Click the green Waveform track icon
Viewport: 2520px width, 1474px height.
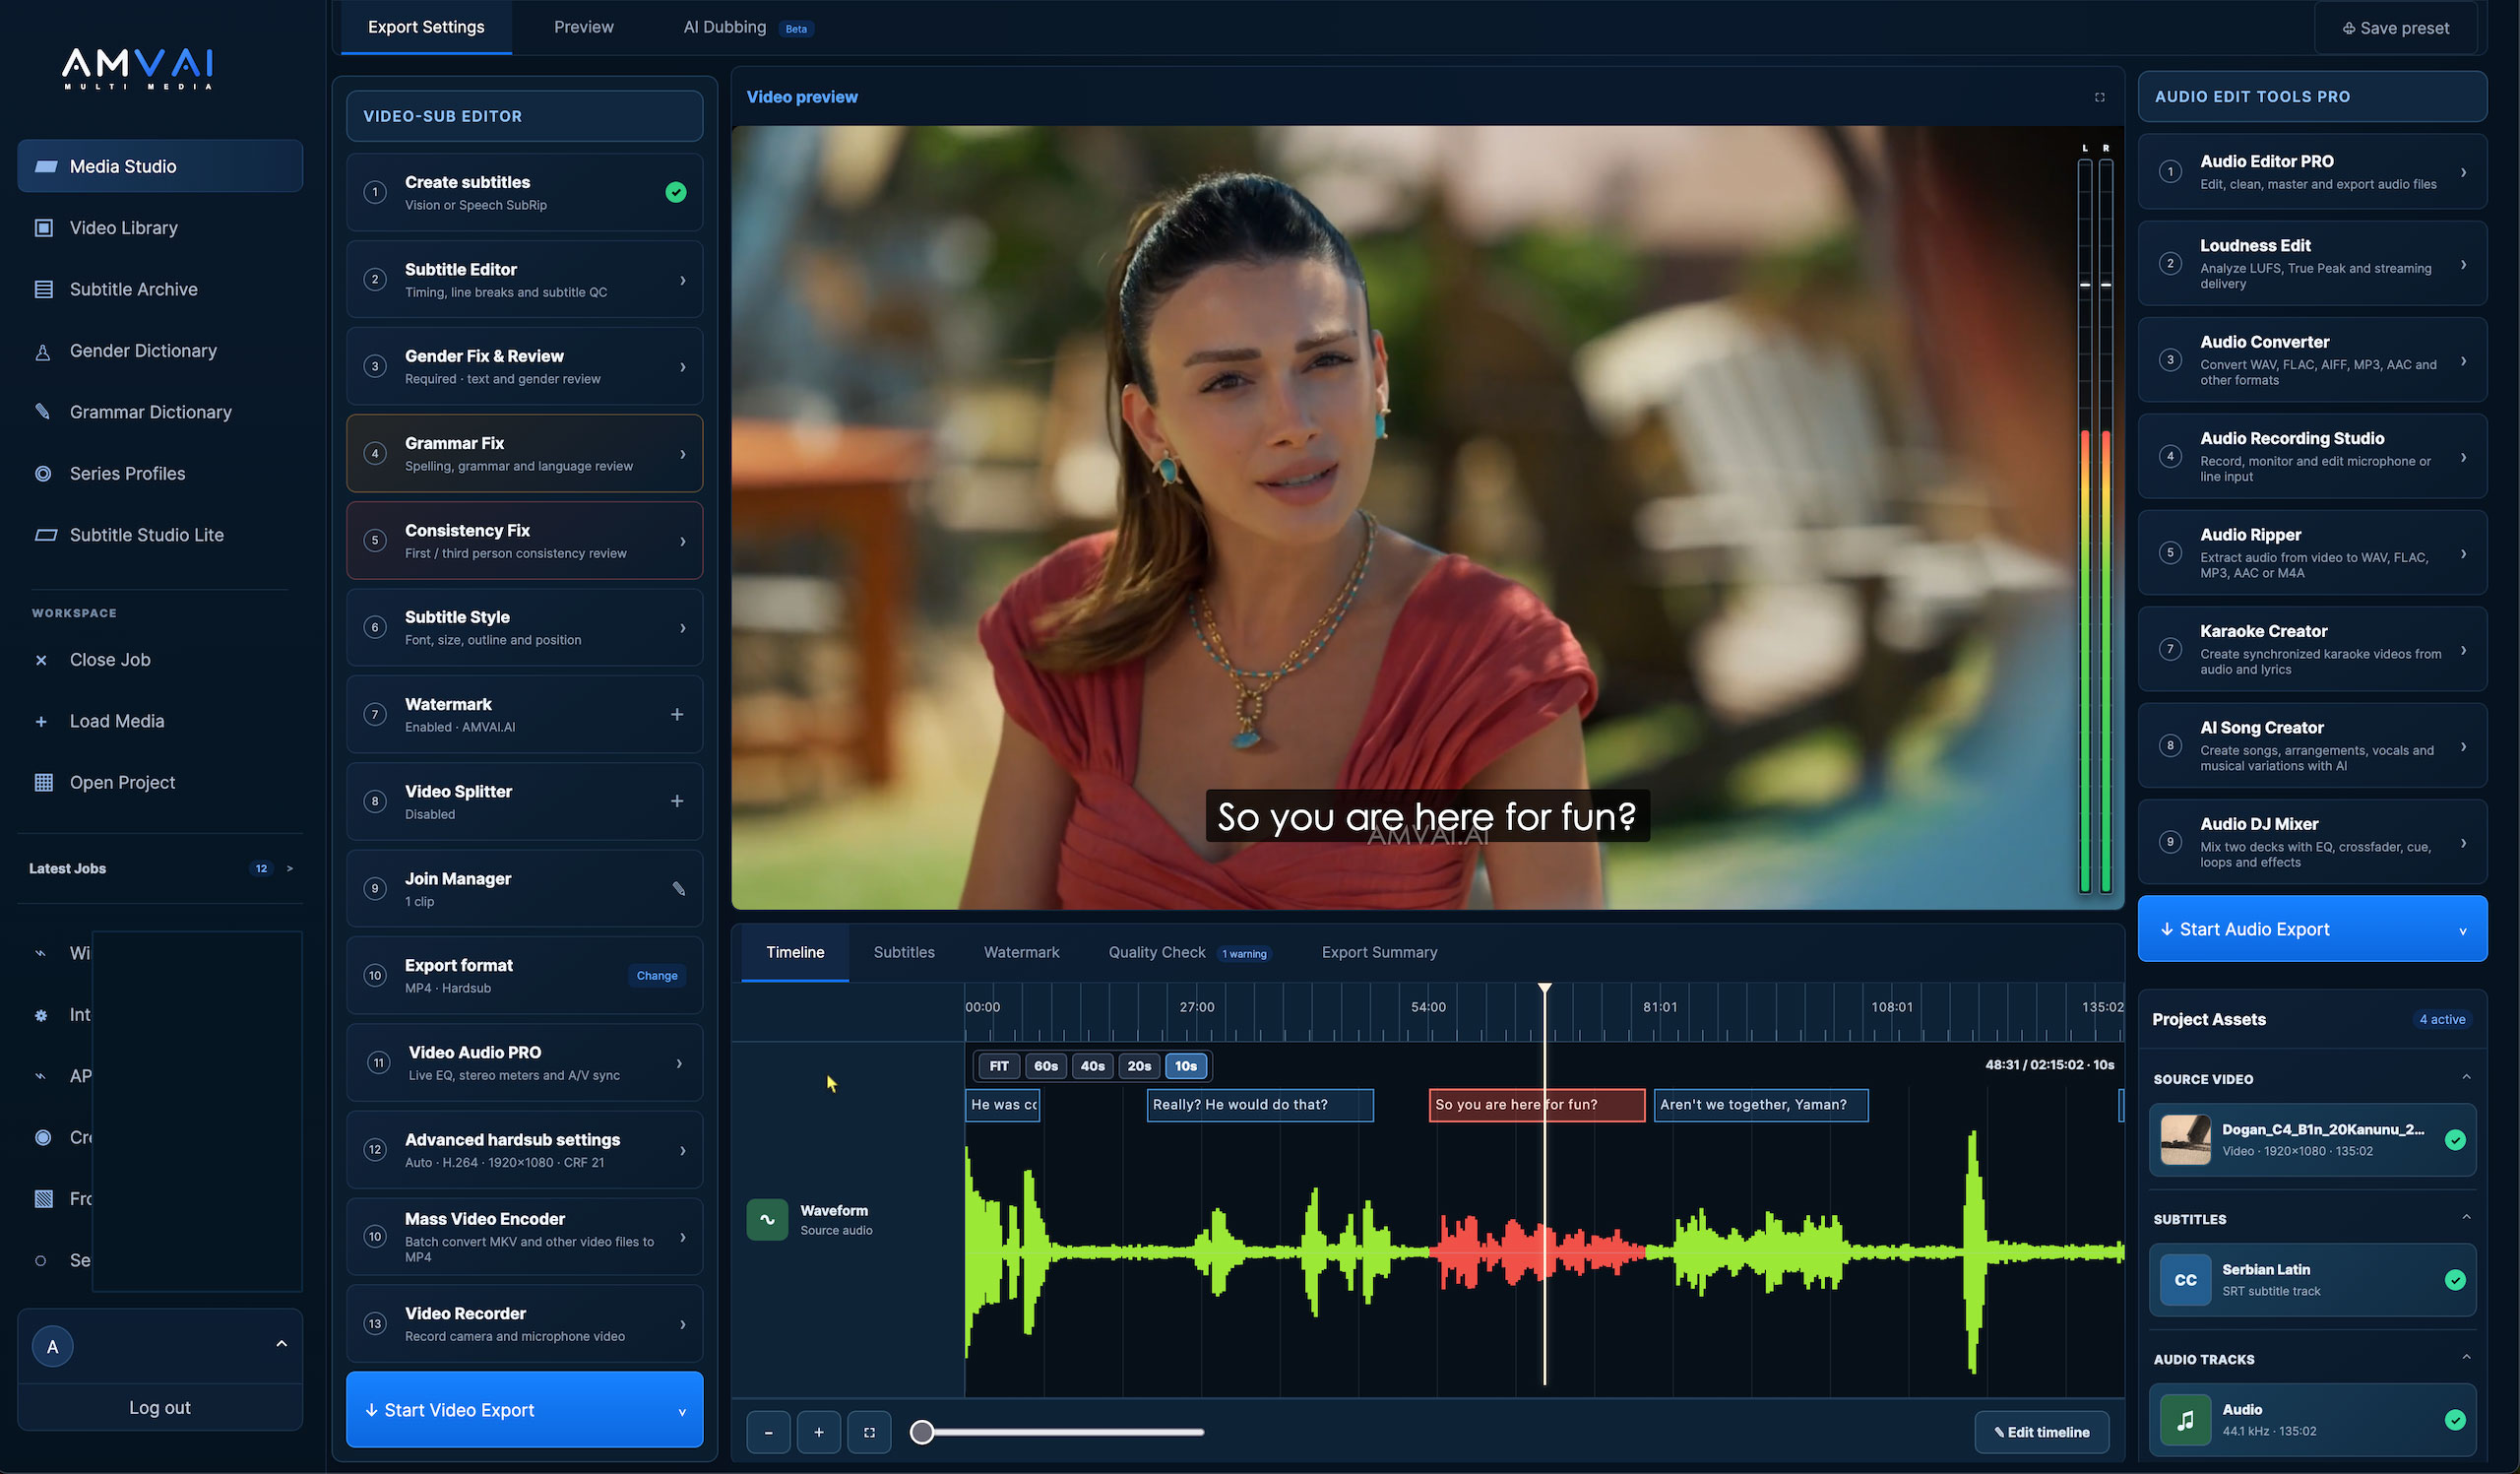pyautogui.click(x=767, y=1219)
